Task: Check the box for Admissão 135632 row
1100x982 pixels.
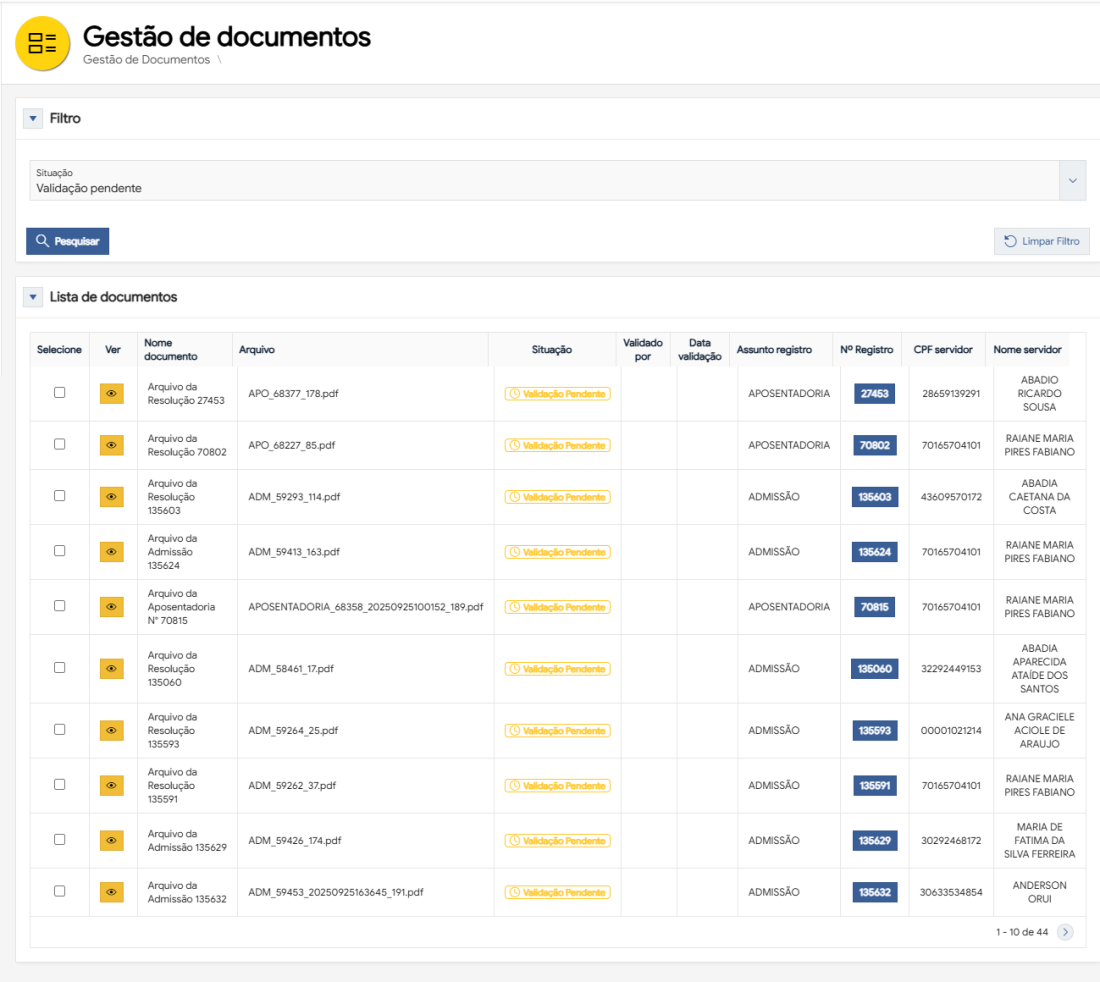Action: click(x=60, y=891)
